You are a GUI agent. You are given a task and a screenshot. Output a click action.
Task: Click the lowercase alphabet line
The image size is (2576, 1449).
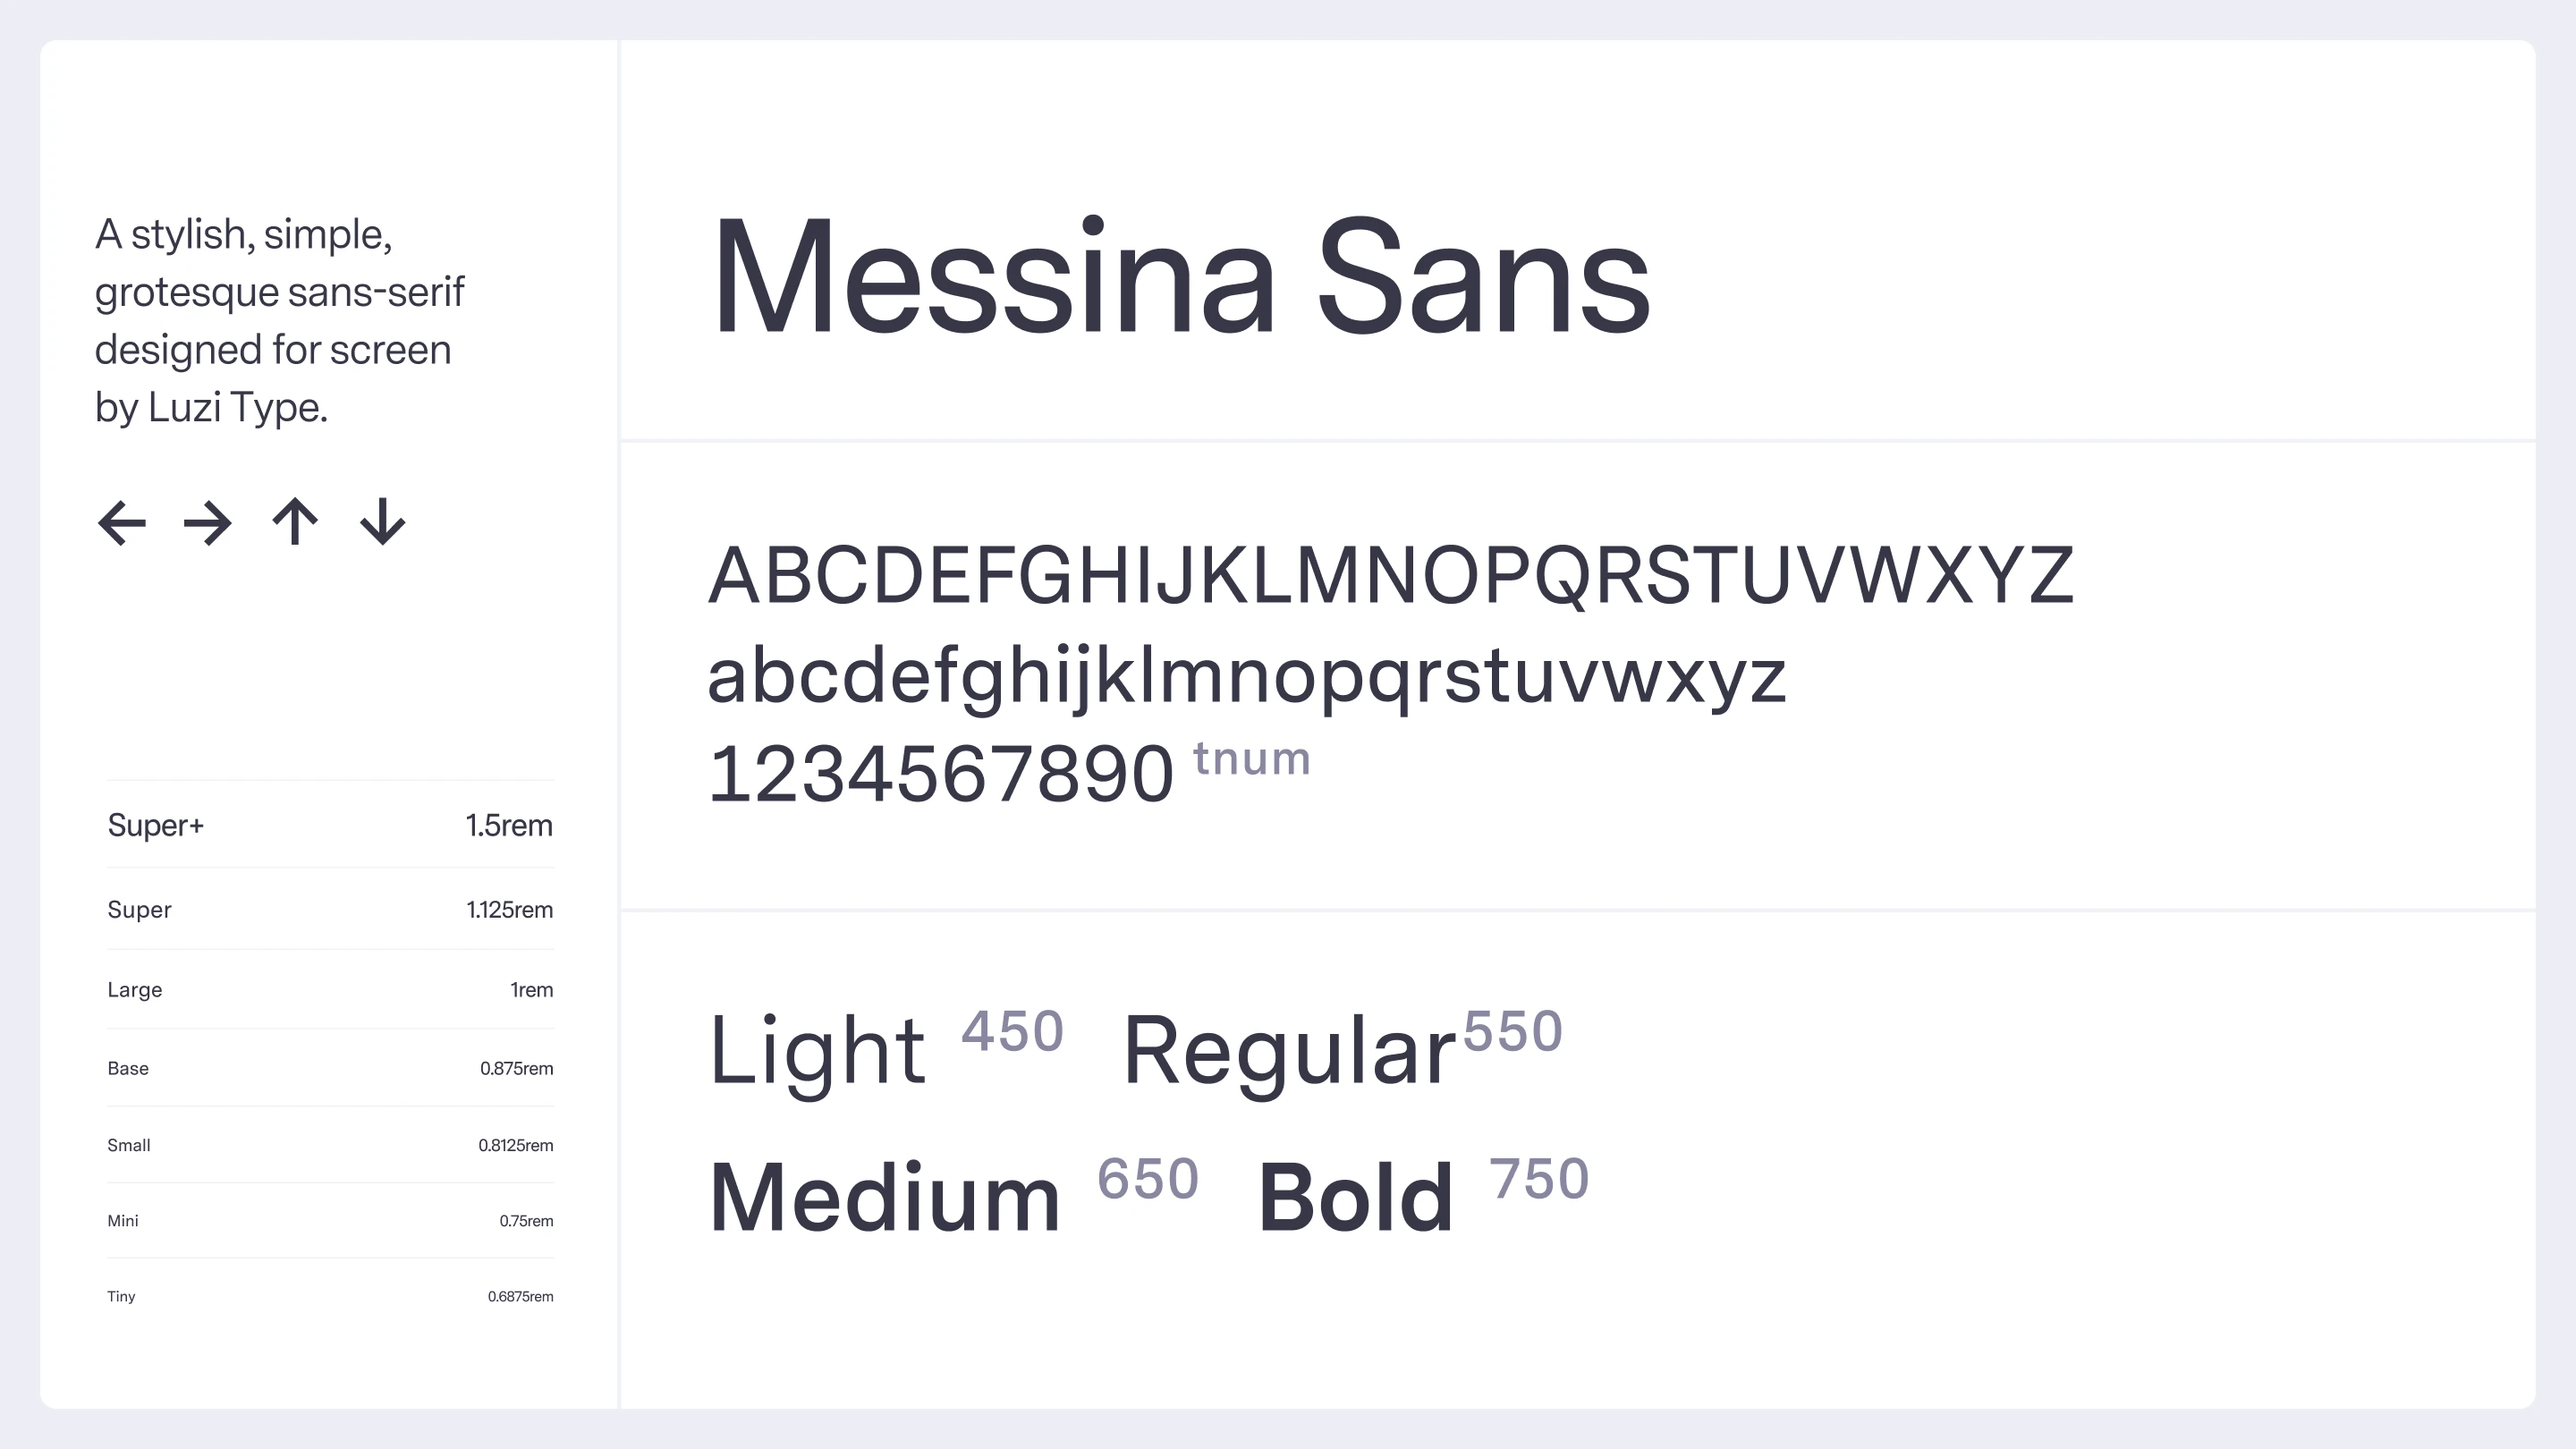pos(1246,677)
